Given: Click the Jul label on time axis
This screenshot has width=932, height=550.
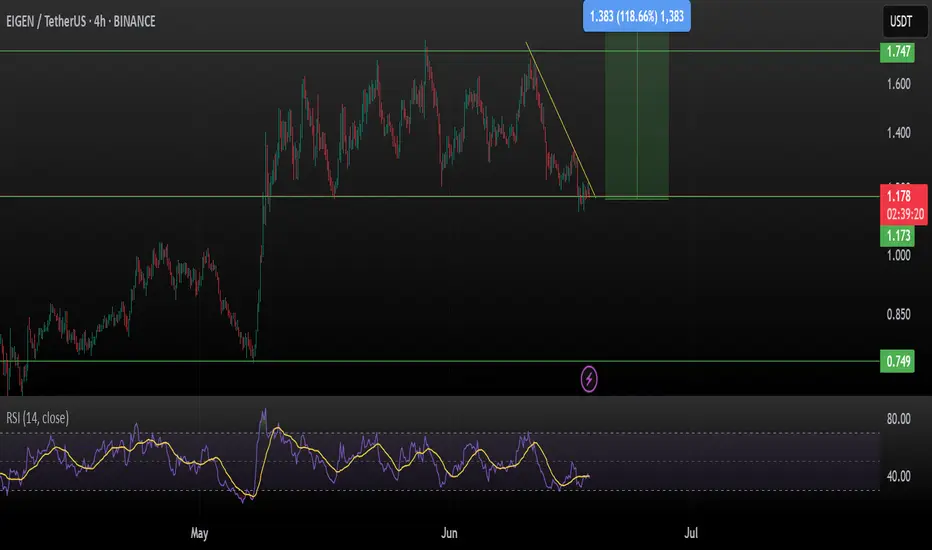Looking at the screenshot, I should 691,533.
